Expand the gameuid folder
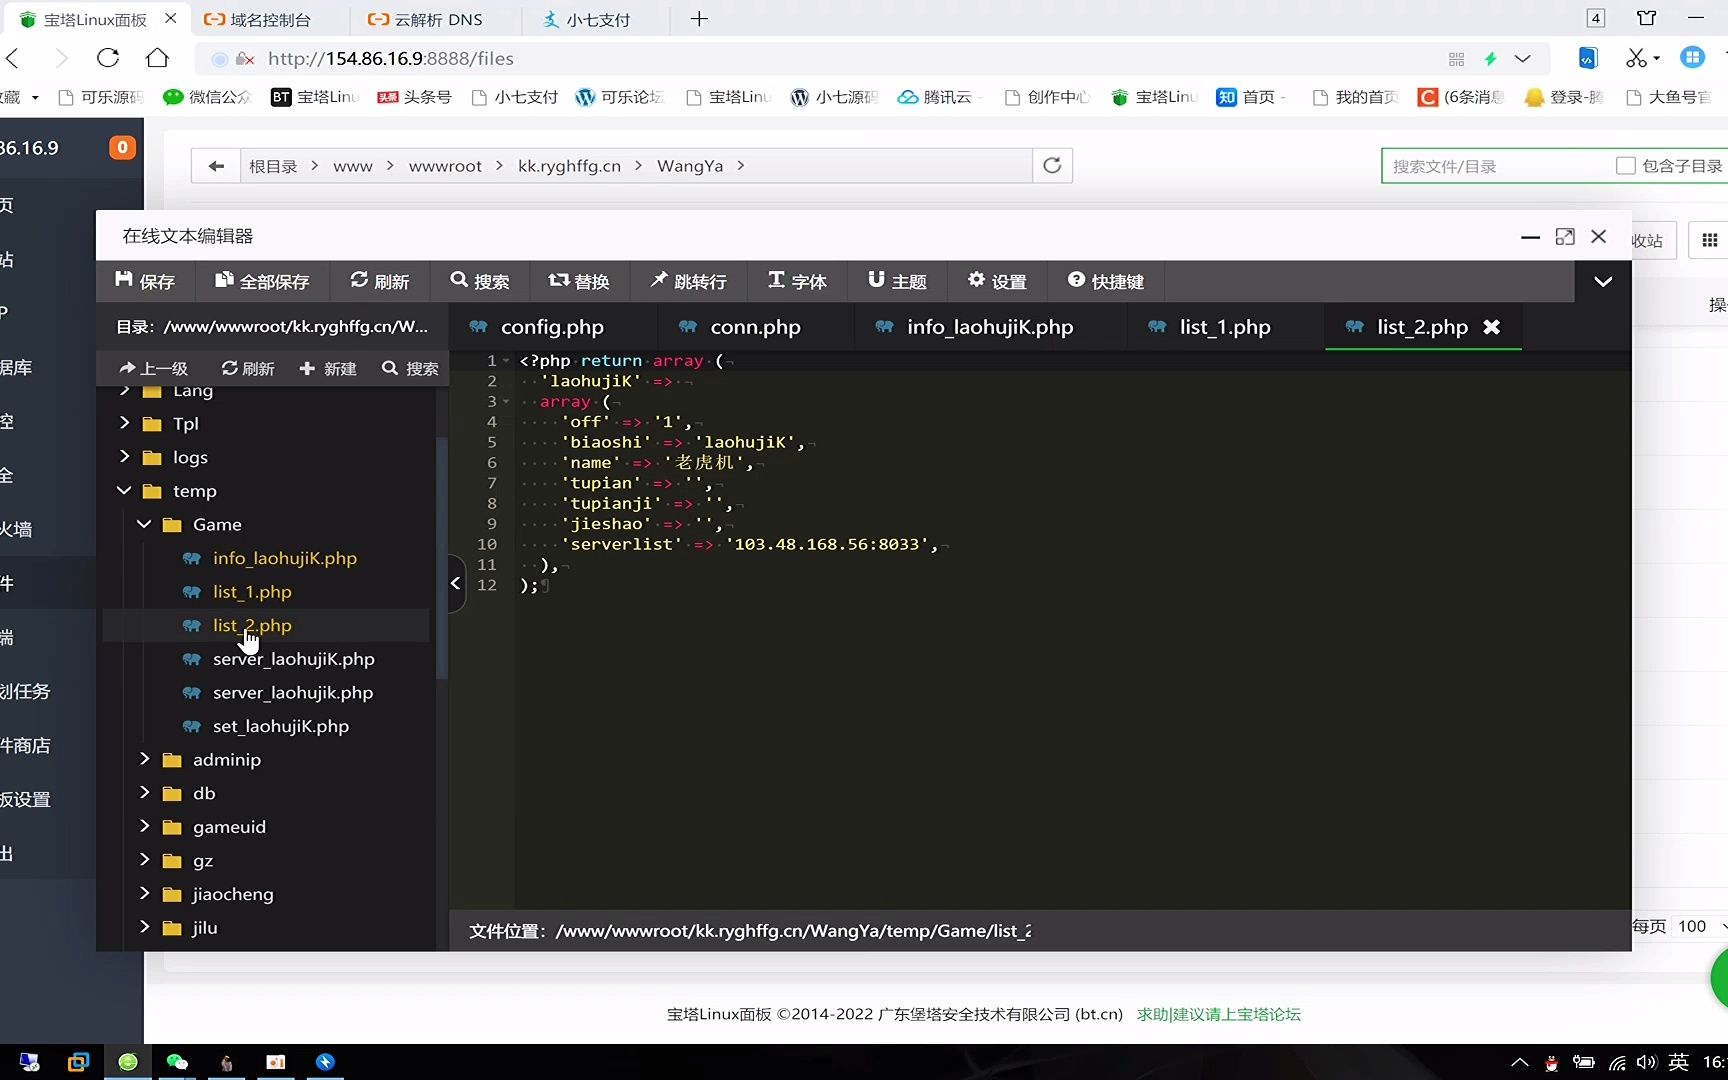This screenshot has width=1728, height=1080. tap(145, 826)
